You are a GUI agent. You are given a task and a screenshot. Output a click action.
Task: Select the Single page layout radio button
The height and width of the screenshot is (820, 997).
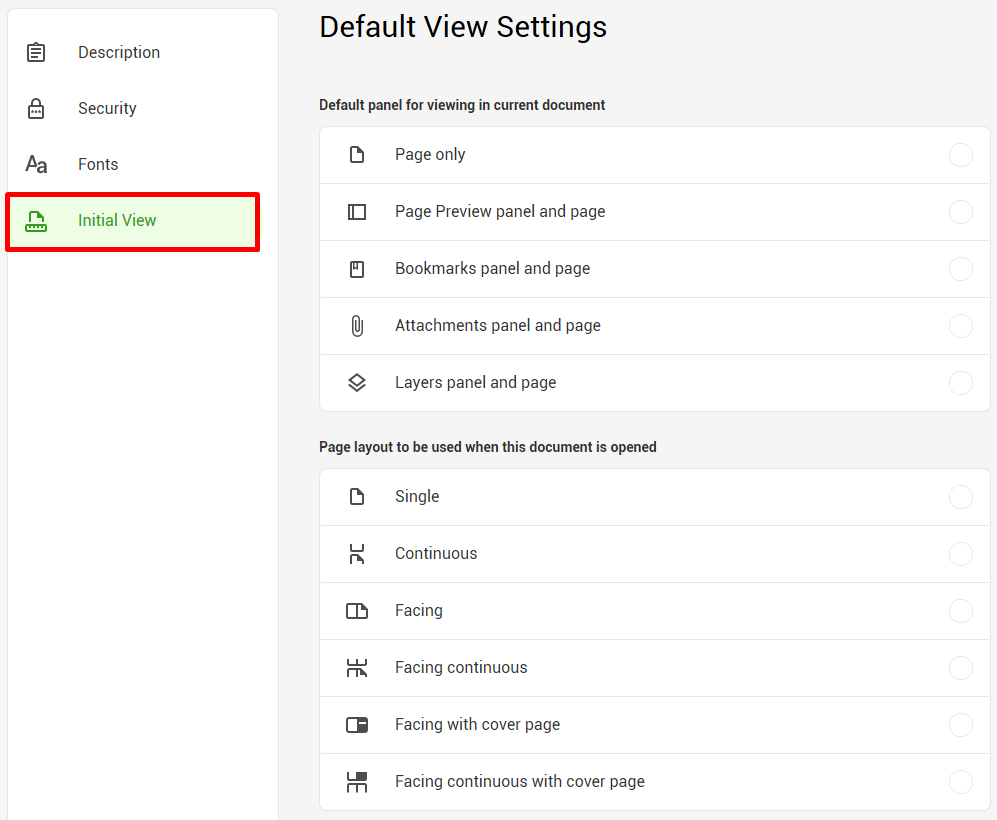pyautogui.click(x=961, y=496)
